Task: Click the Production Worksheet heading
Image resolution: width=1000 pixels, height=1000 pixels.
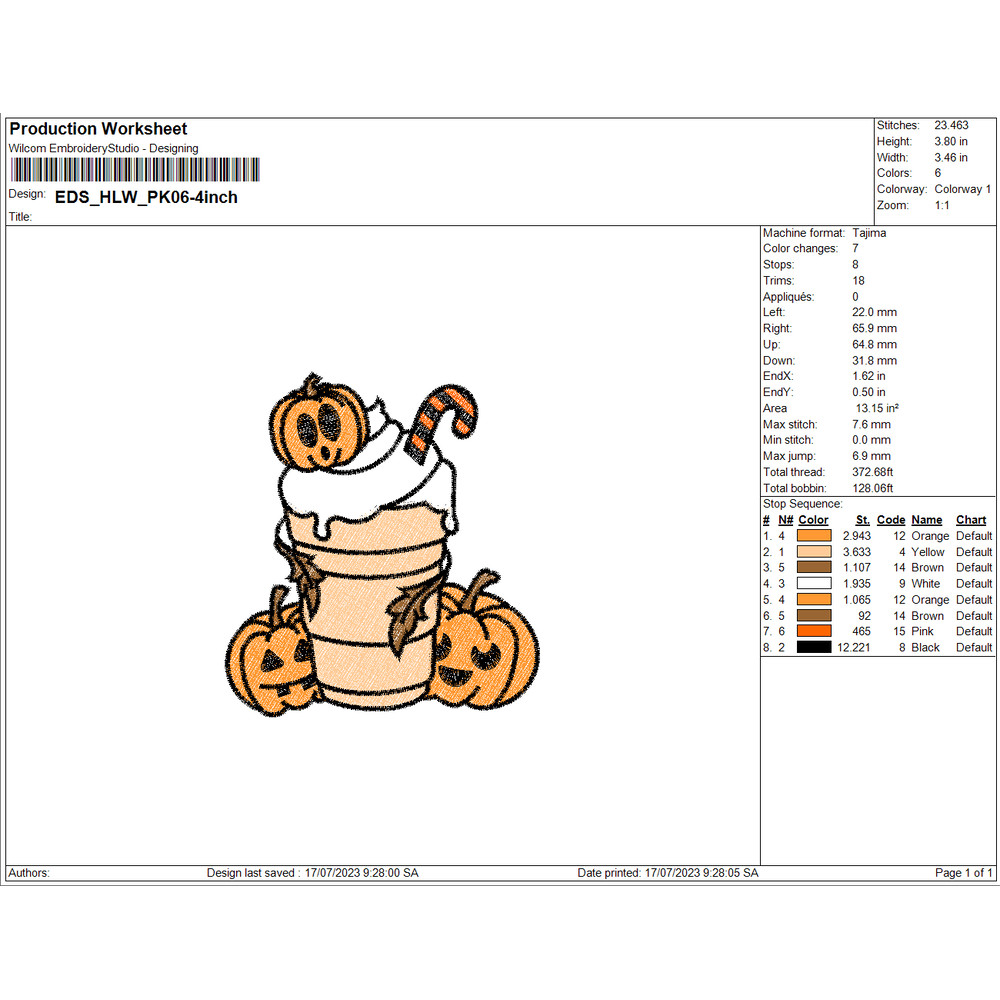Action: 97,129
